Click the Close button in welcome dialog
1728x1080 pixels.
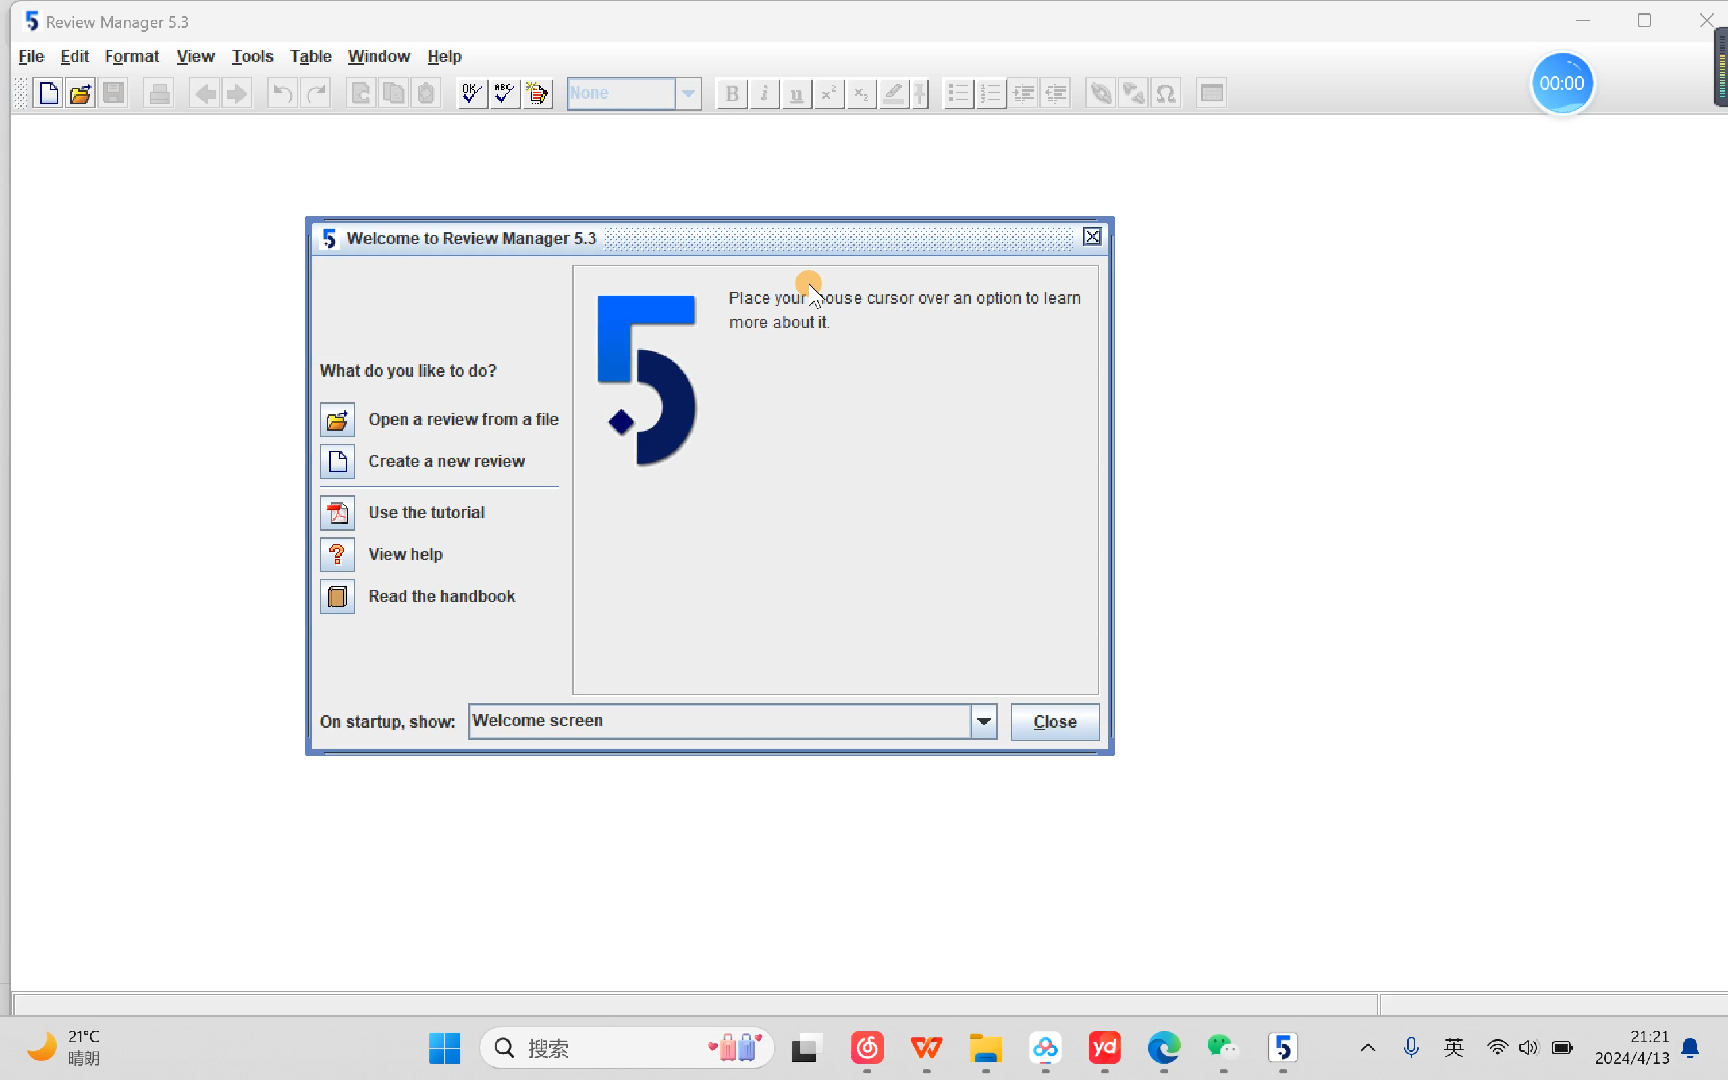click(1055, 722)
